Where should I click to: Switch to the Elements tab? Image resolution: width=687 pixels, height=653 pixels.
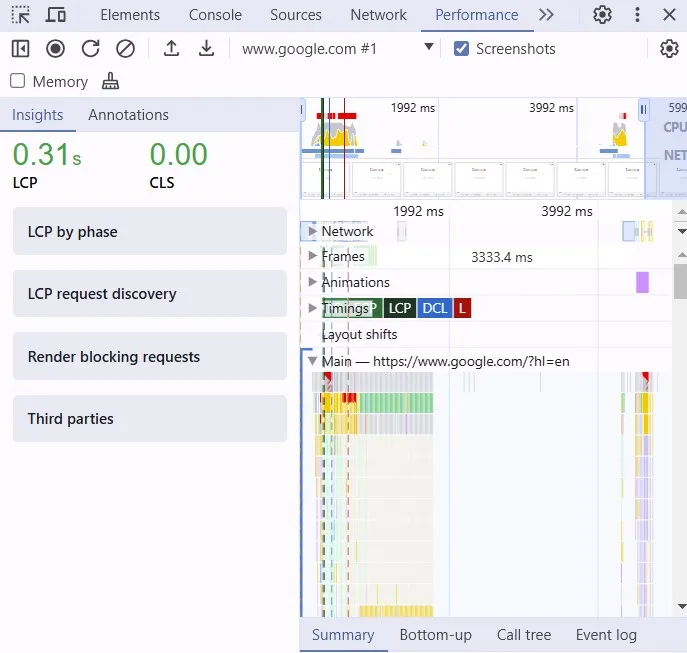point(130,15)
